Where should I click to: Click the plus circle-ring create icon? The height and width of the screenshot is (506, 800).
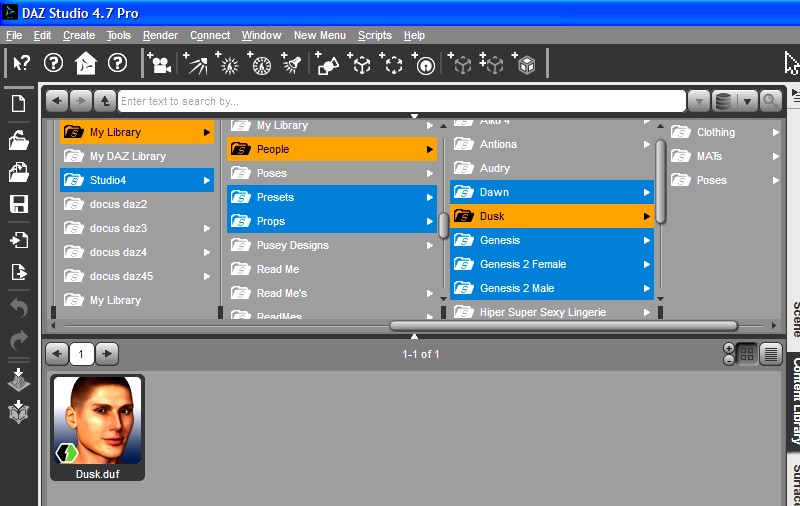click(x=424, y=63)
